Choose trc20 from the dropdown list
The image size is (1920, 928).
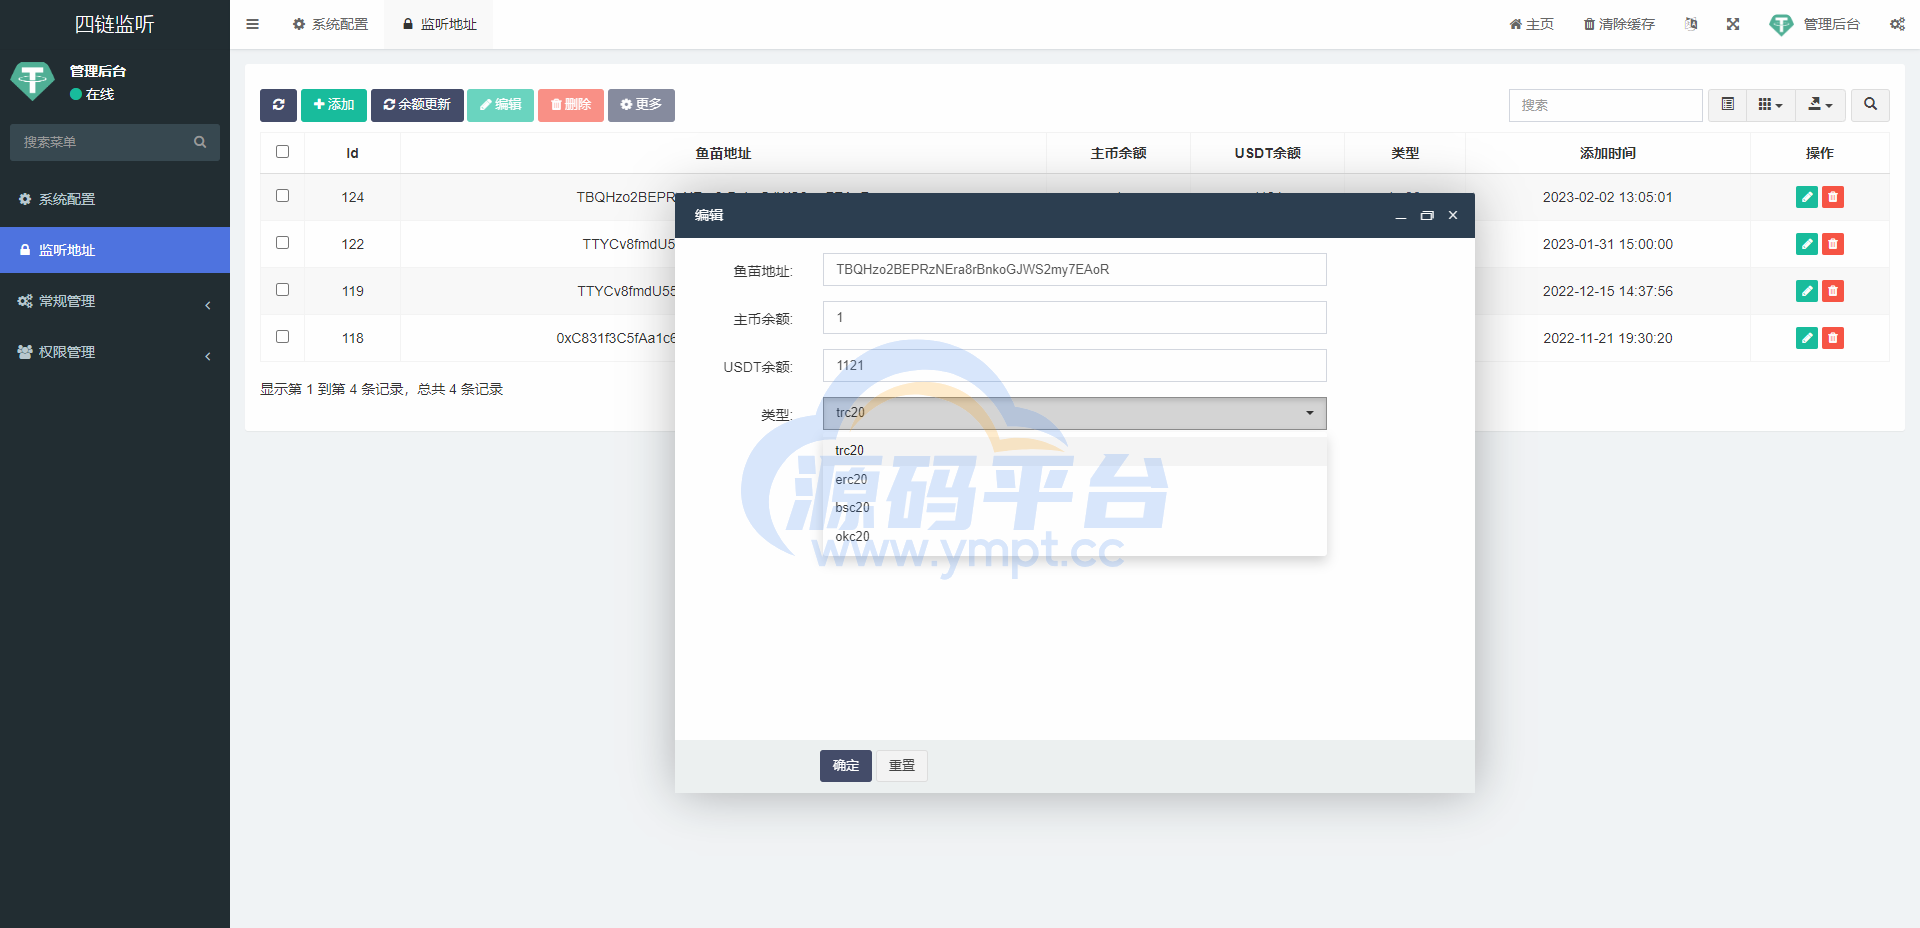click(x=1074, y=451)
